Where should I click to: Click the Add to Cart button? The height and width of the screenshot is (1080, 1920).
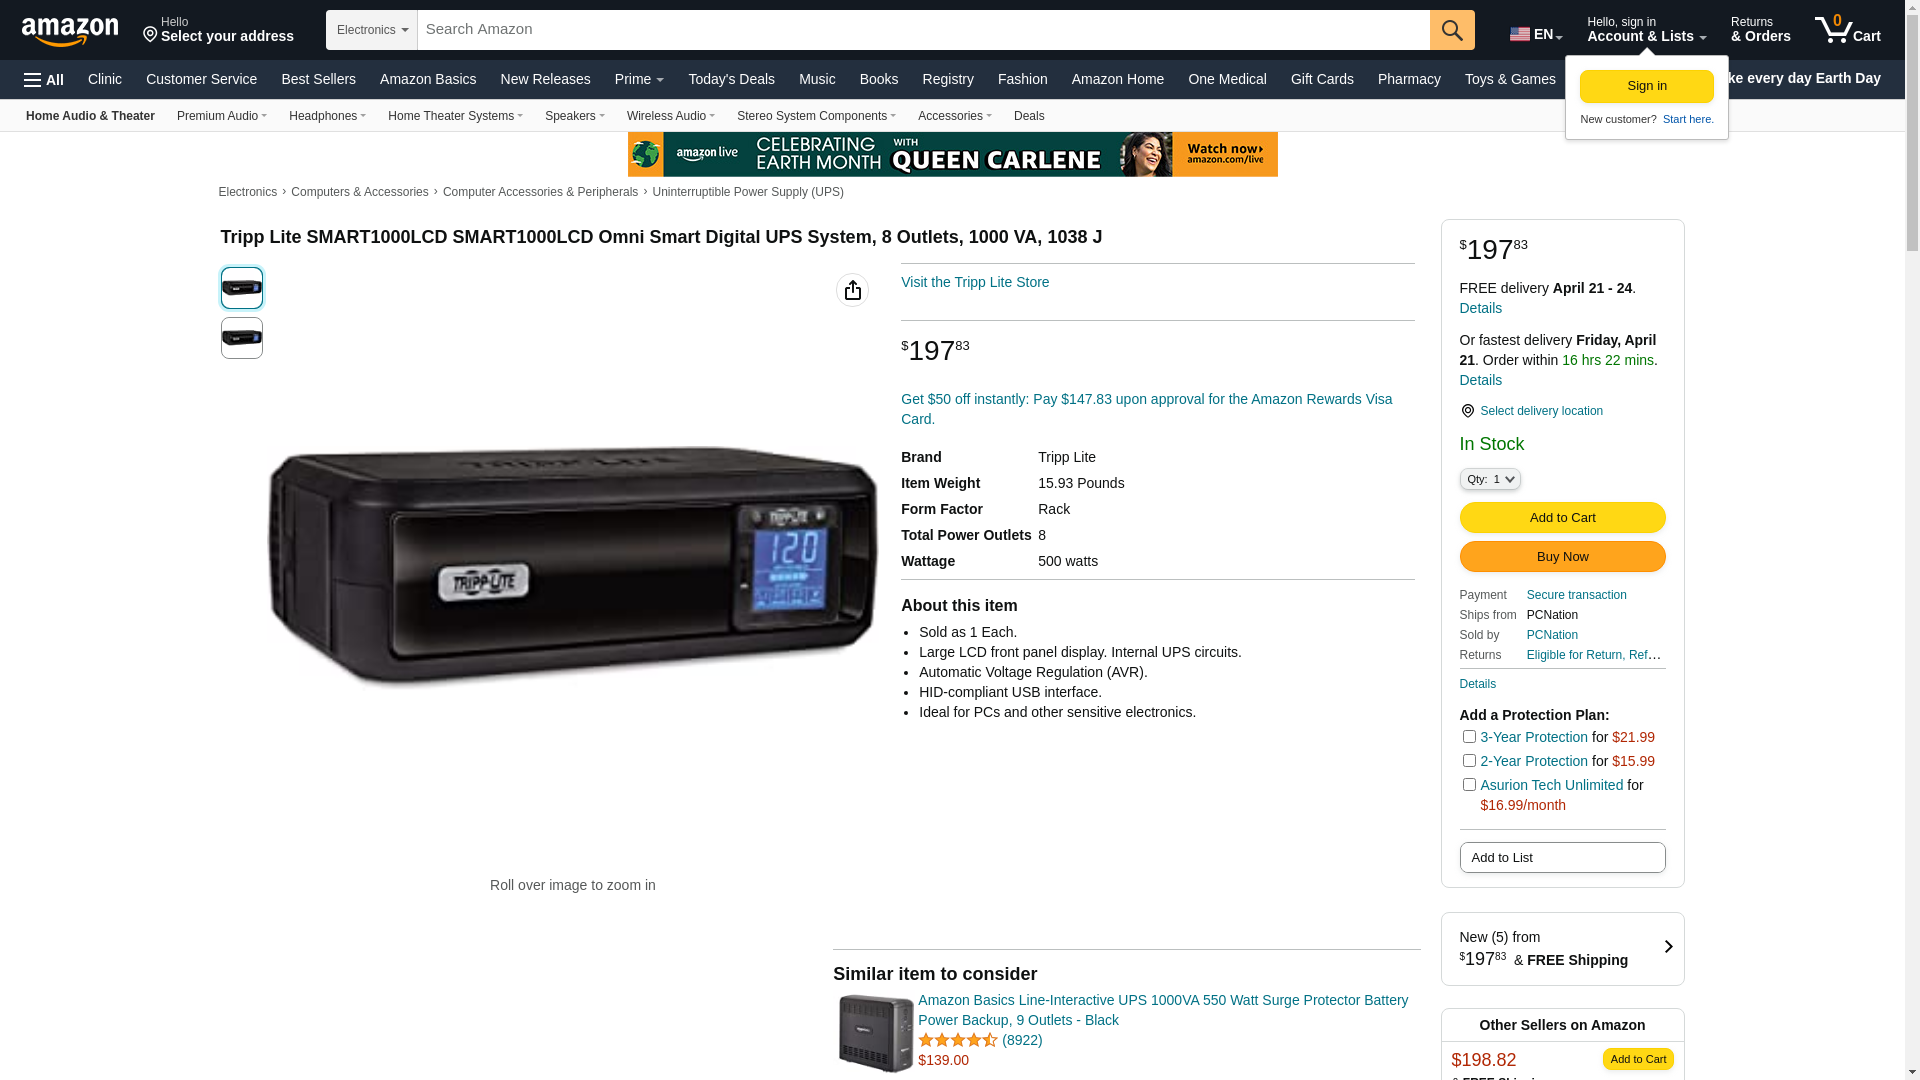click(x=1562, y=518)
